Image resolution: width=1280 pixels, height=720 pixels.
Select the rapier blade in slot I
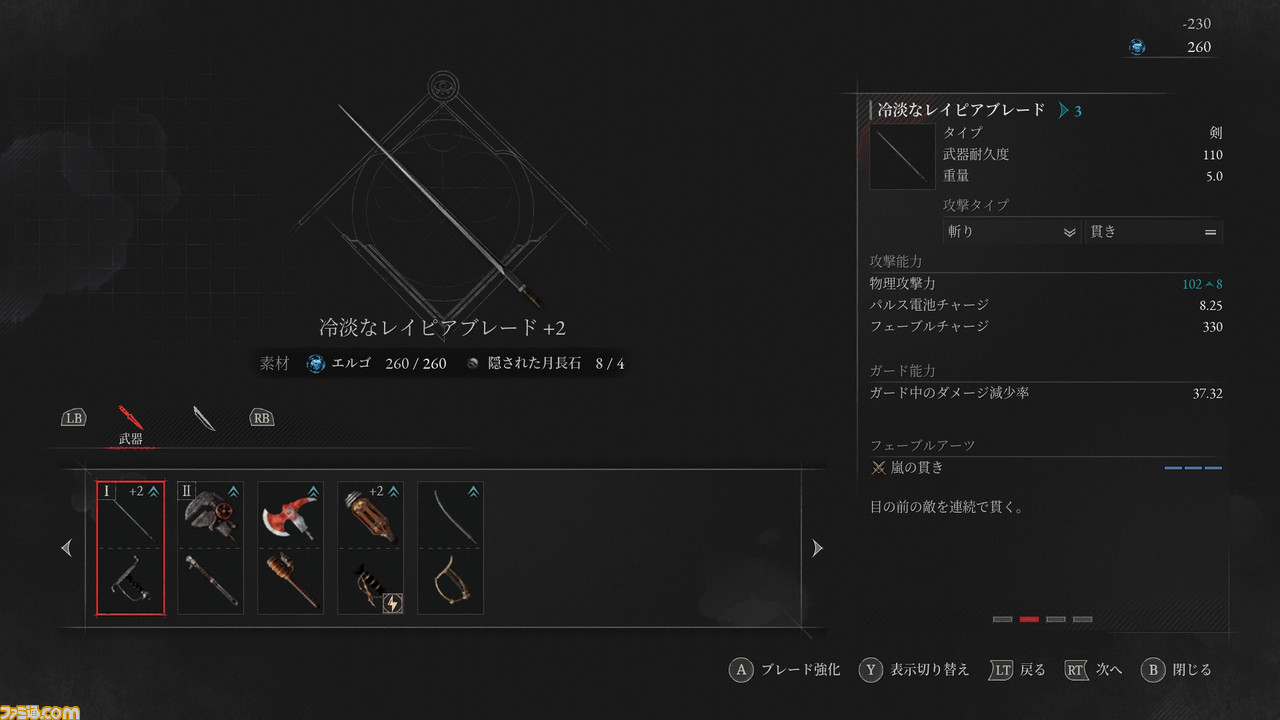tap(130, 514)
